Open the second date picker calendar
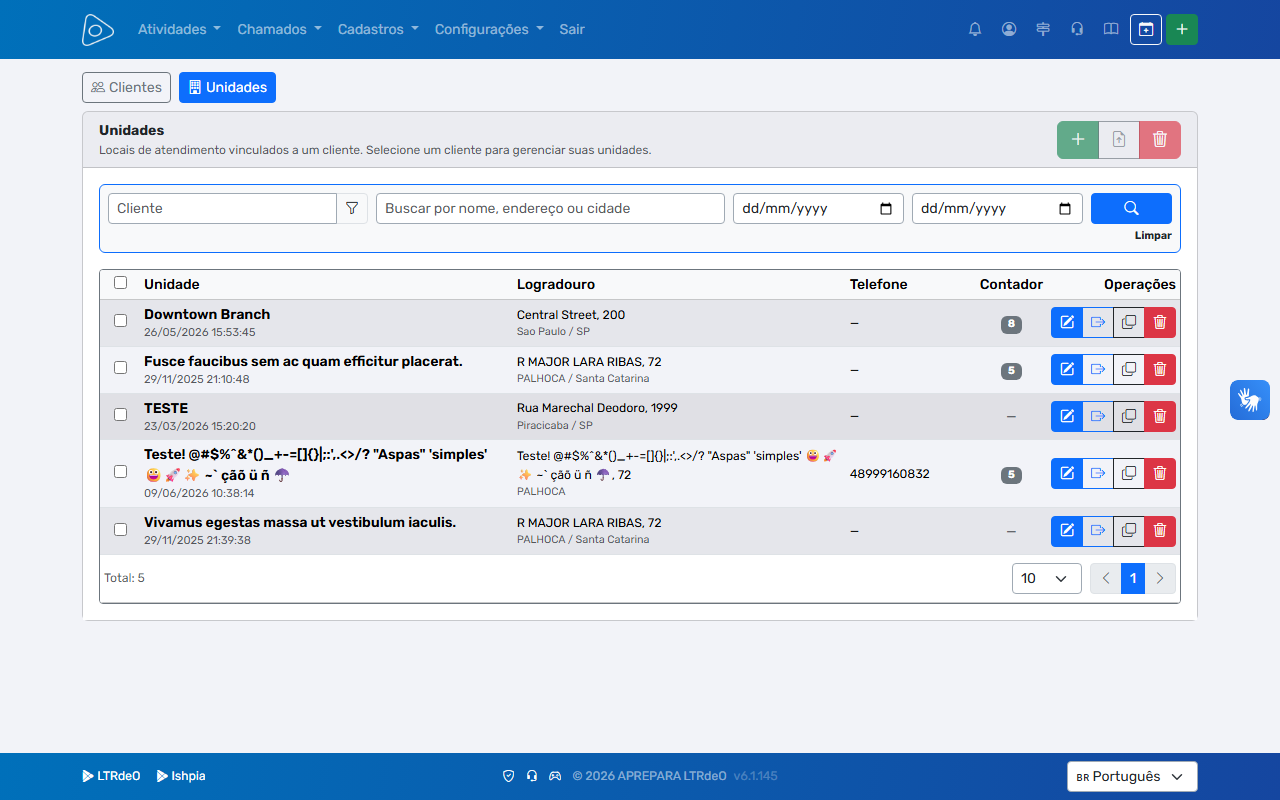 point(1065,208)
